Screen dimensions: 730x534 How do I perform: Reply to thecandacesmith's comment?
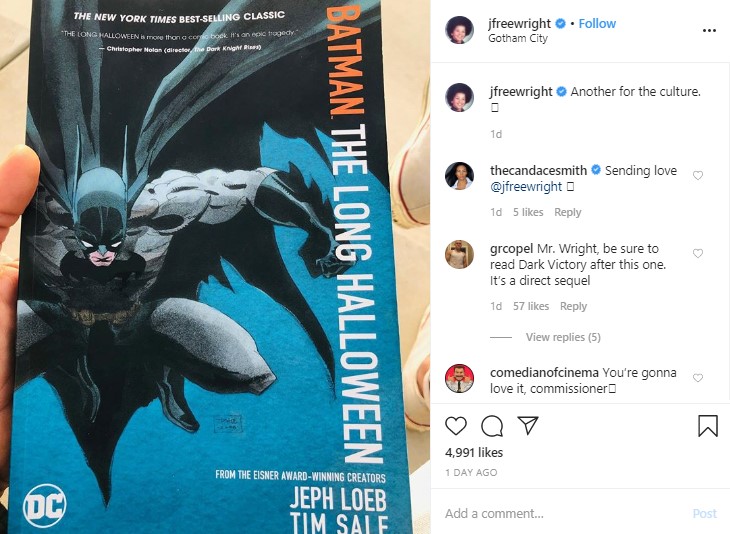(568, 212)
